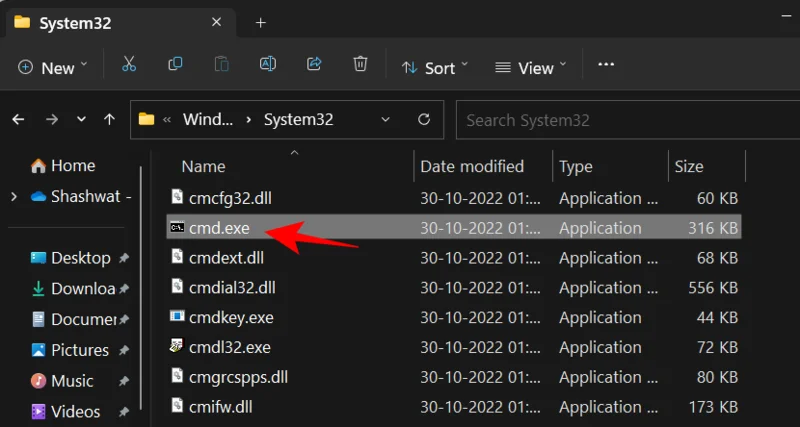Go forward with the right arrow
Screen dimensions: 800x427
[52, 119]
